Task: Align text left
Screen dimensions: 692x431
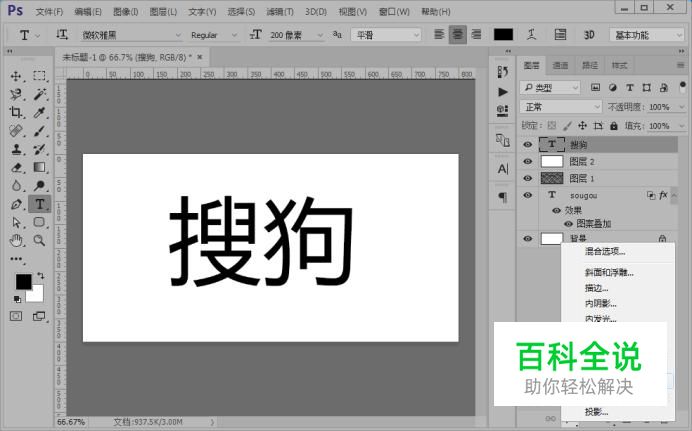Action: click(439, 34)
